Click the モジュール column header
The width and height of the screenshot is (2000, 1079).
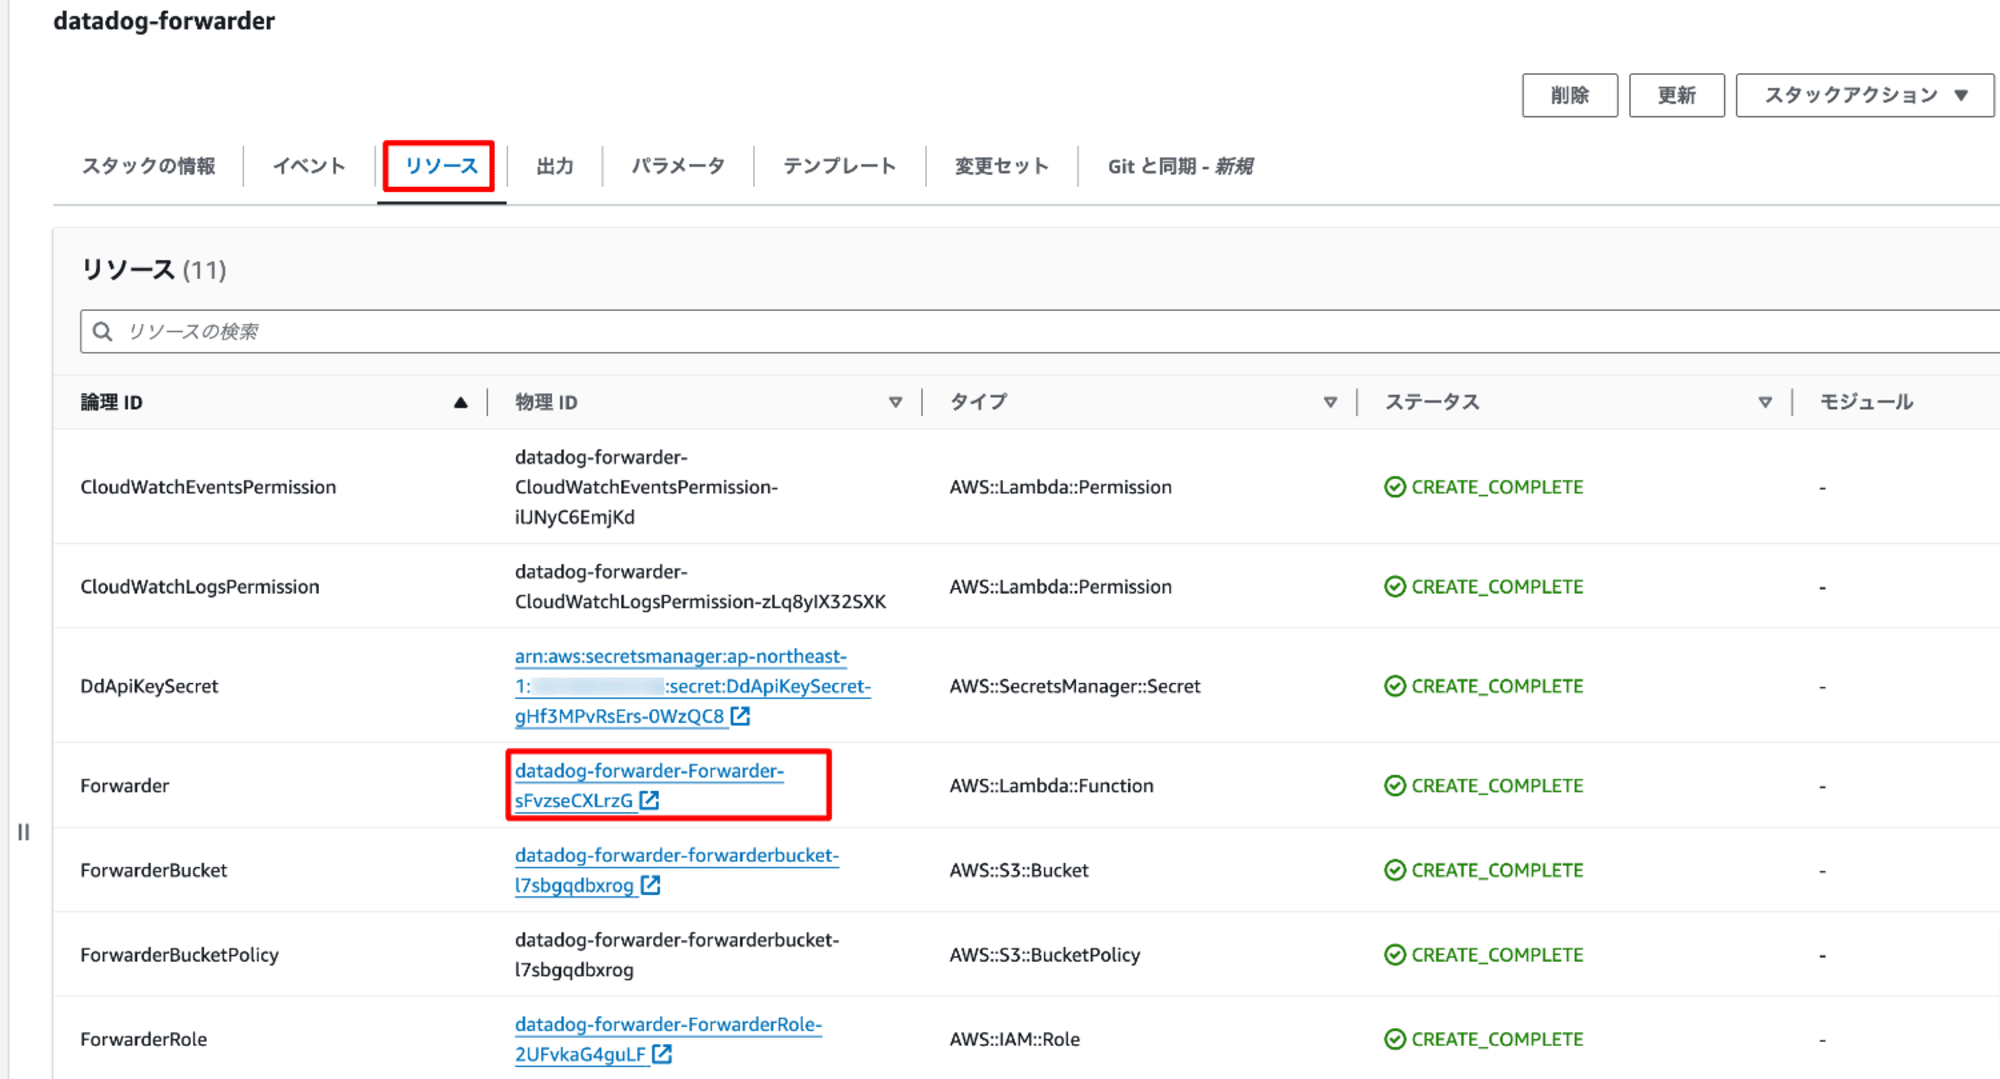(x=1866, y=402)
